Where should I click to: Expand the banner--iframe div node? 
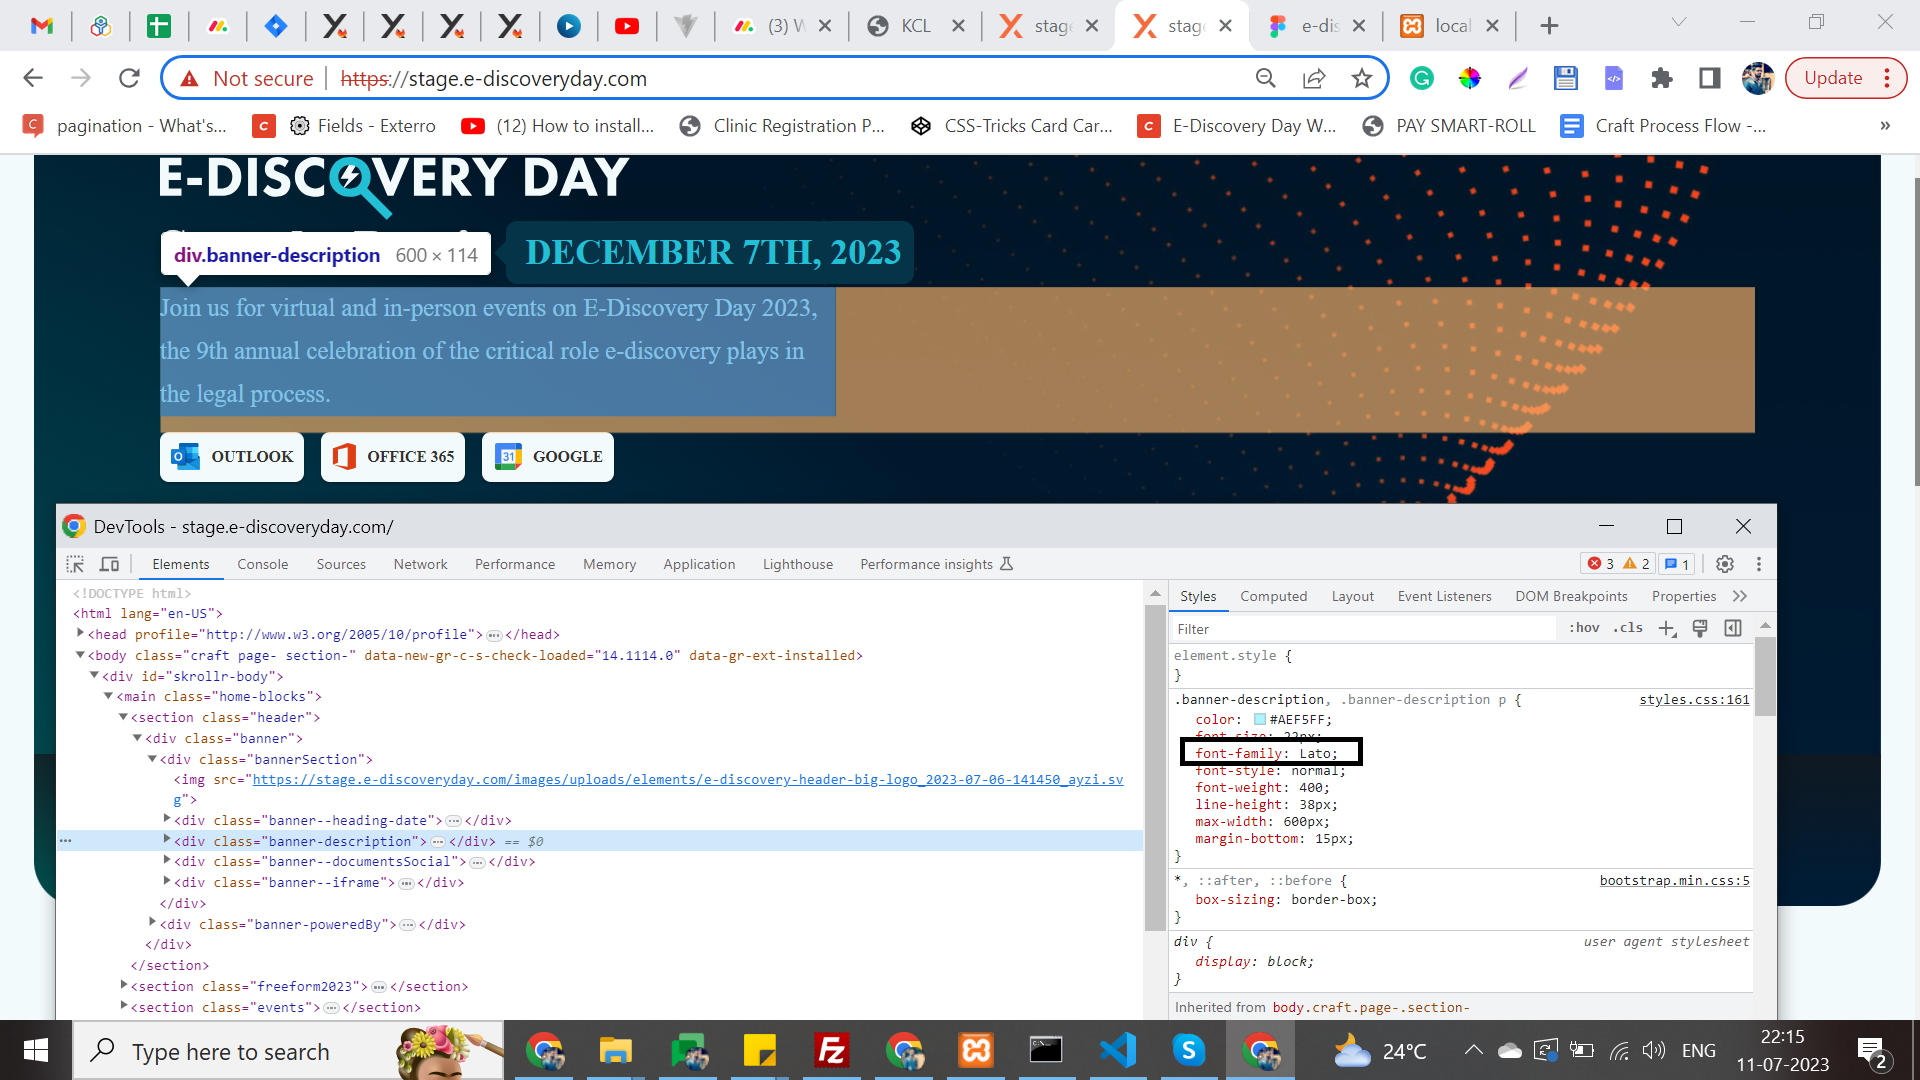tap(167, 881)
